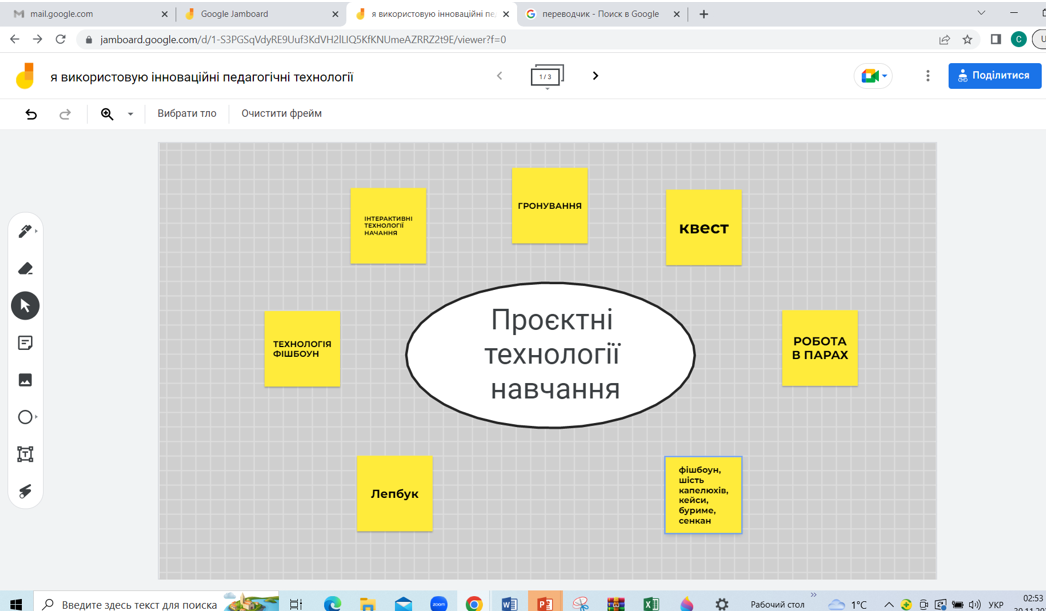
Task: Expand the zoom level dropdown arrow
Action: point(130,114)
